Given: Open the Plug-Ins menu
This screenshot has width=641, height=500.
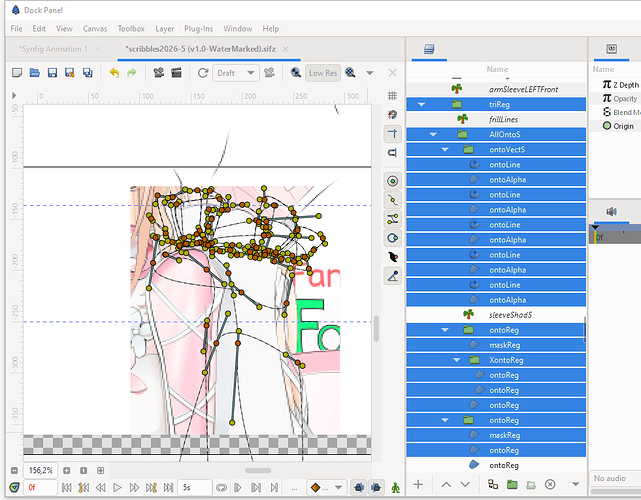Looking at the screenshot, I should point(198,29).
